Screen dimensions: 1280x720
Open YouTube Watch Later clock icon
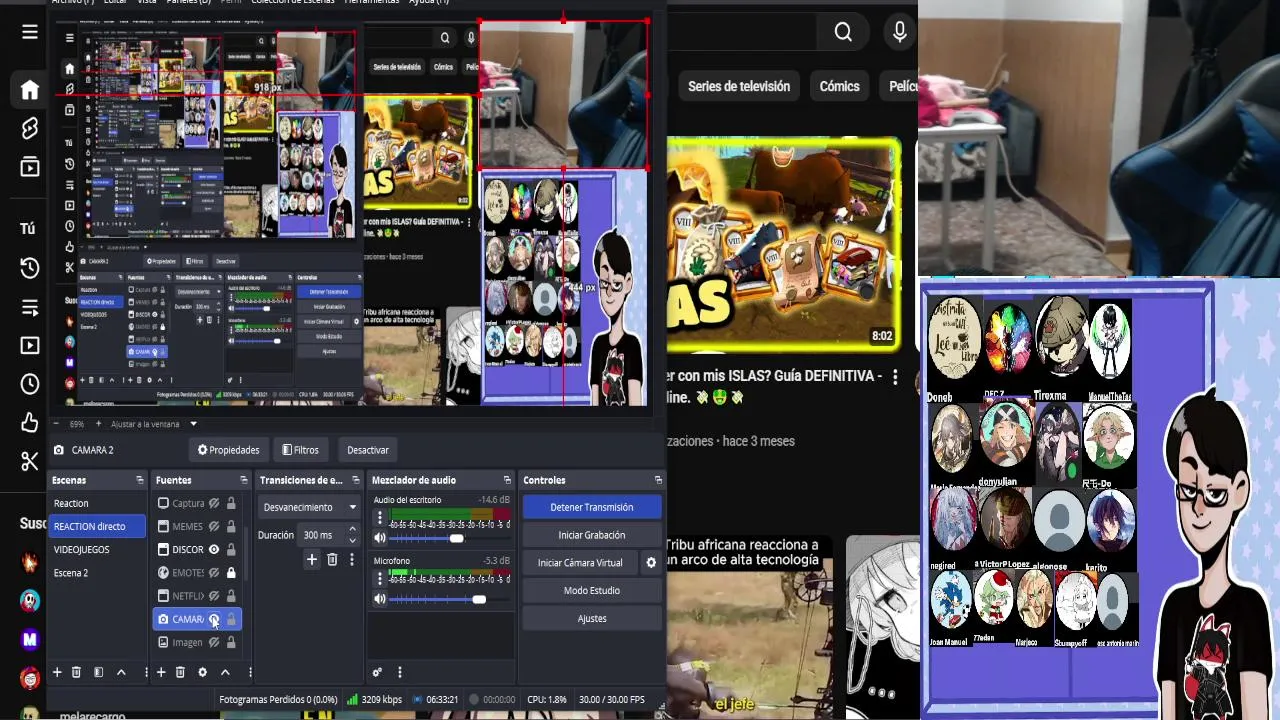pyautogui.click(x=29, y=384)
